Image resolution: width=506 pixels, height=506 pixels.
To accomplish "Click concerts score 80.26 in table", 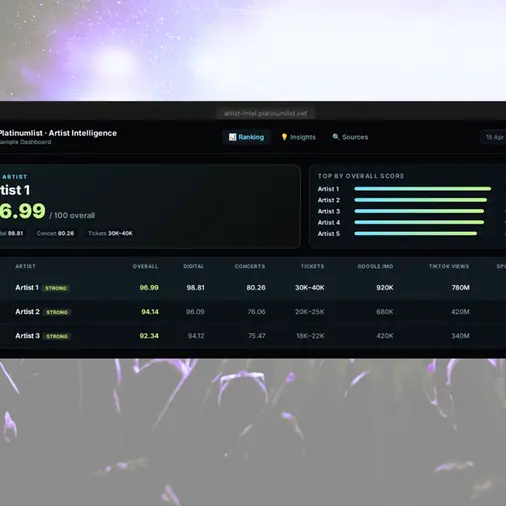I will point(256,287).
